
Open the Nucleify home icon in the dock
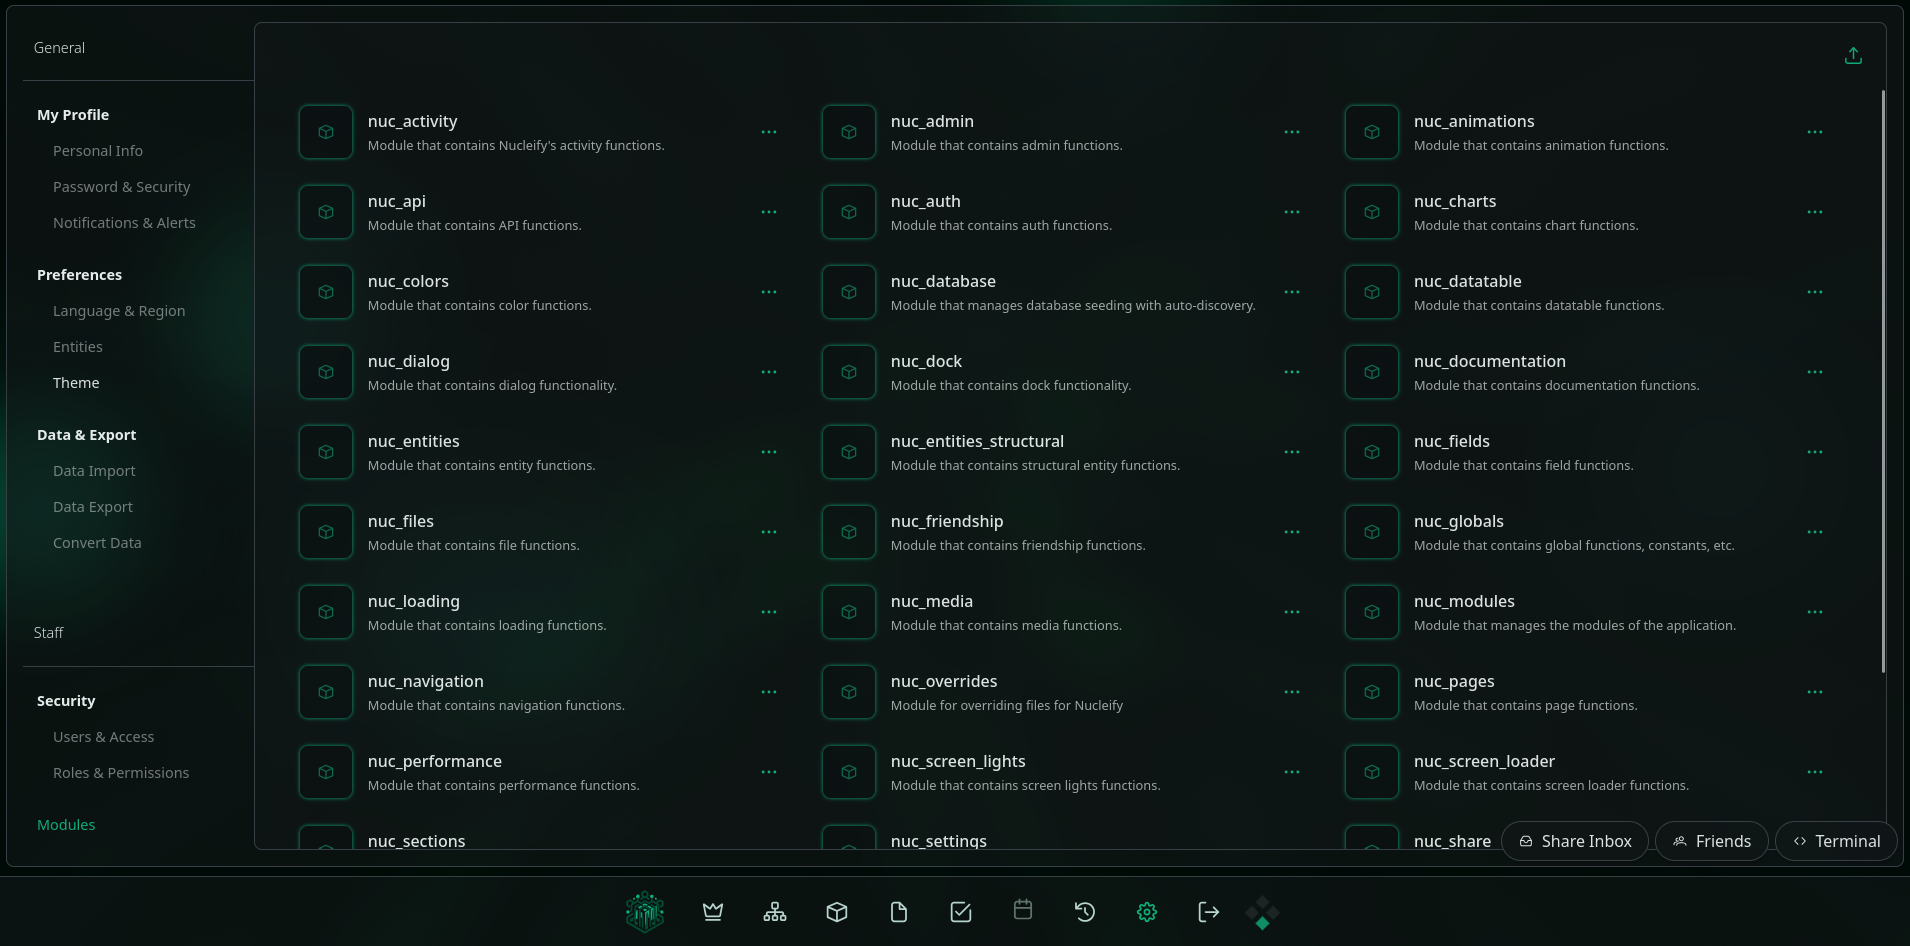click(x=645, y=911)
